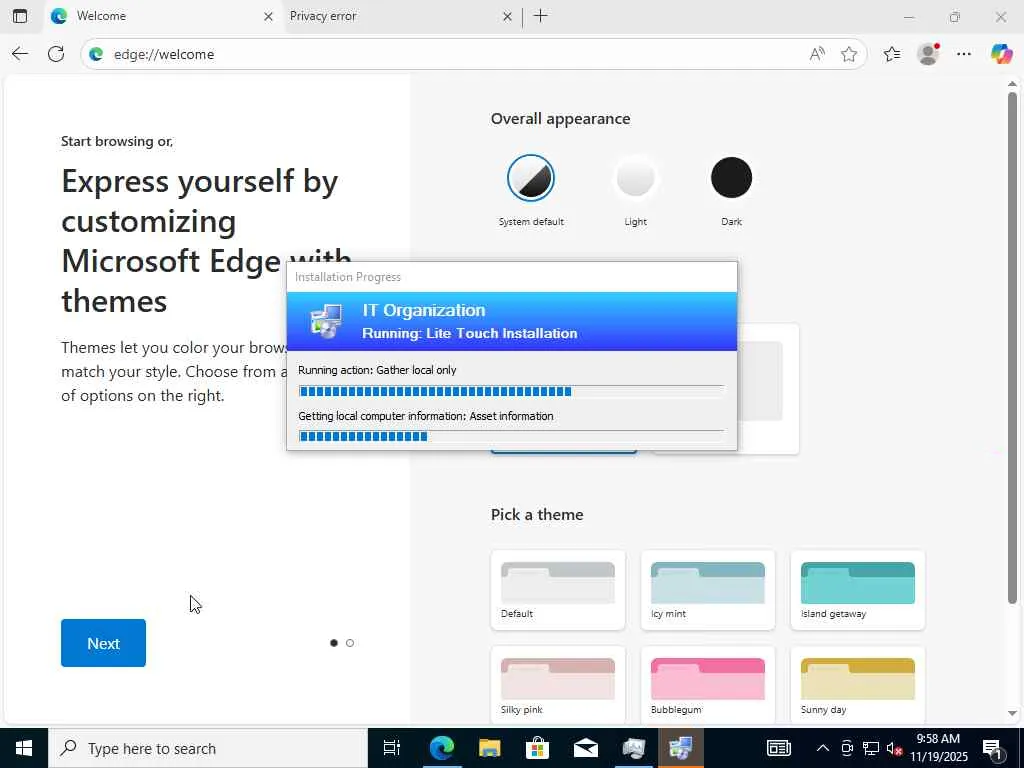Open the Windows Start menu

click(24, 748)
